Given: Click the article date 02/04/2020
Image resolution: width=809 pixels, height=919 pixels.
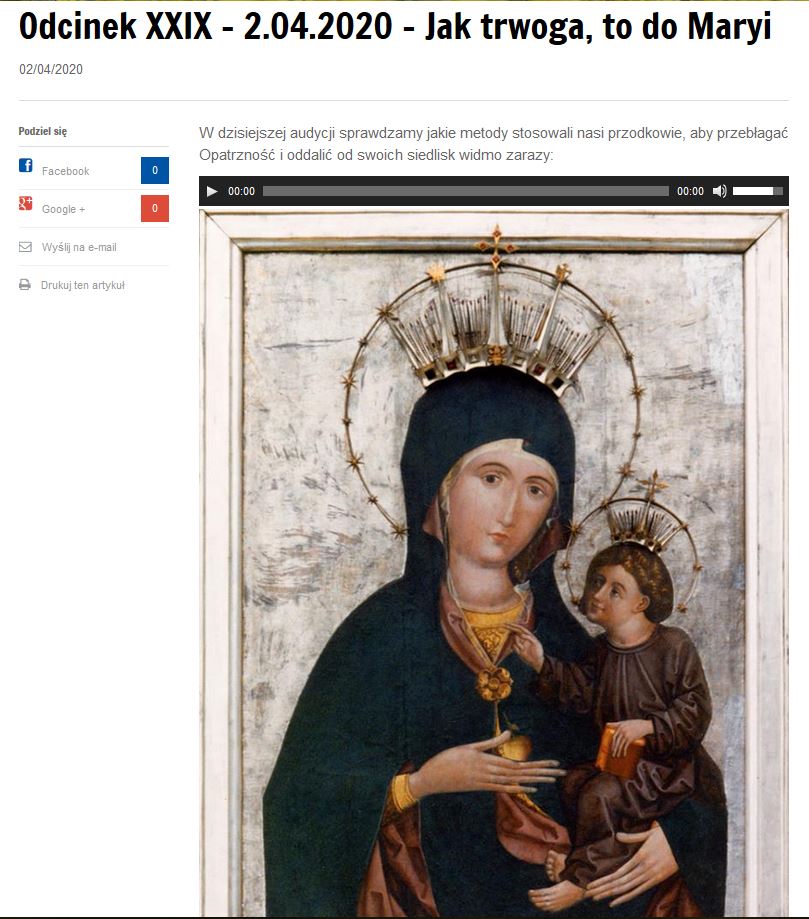Looking at the screenshot, I should coord(51,69).
